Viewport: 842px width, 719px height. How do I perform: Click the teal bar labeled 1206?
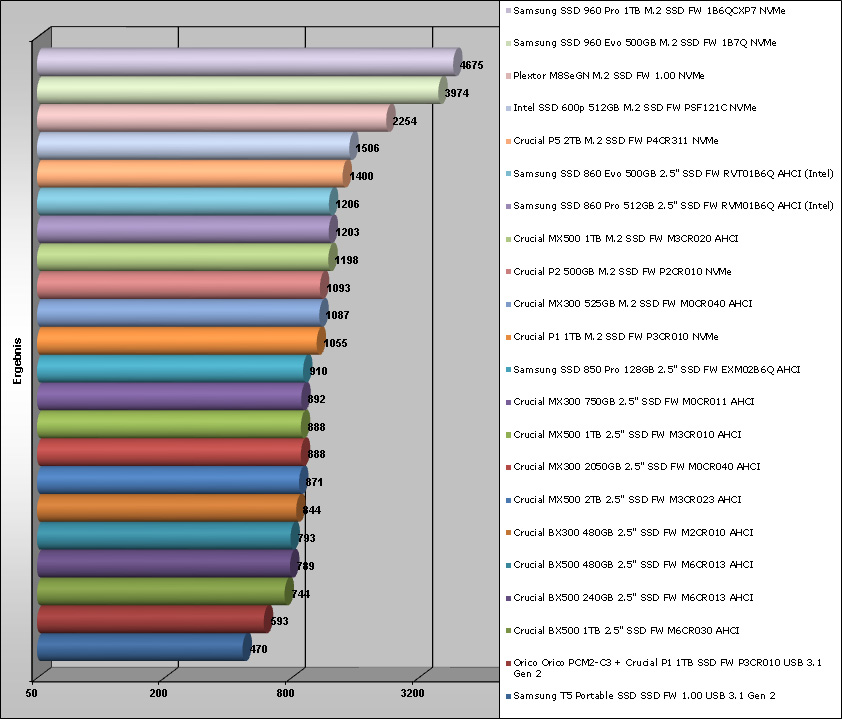(187, 201)
